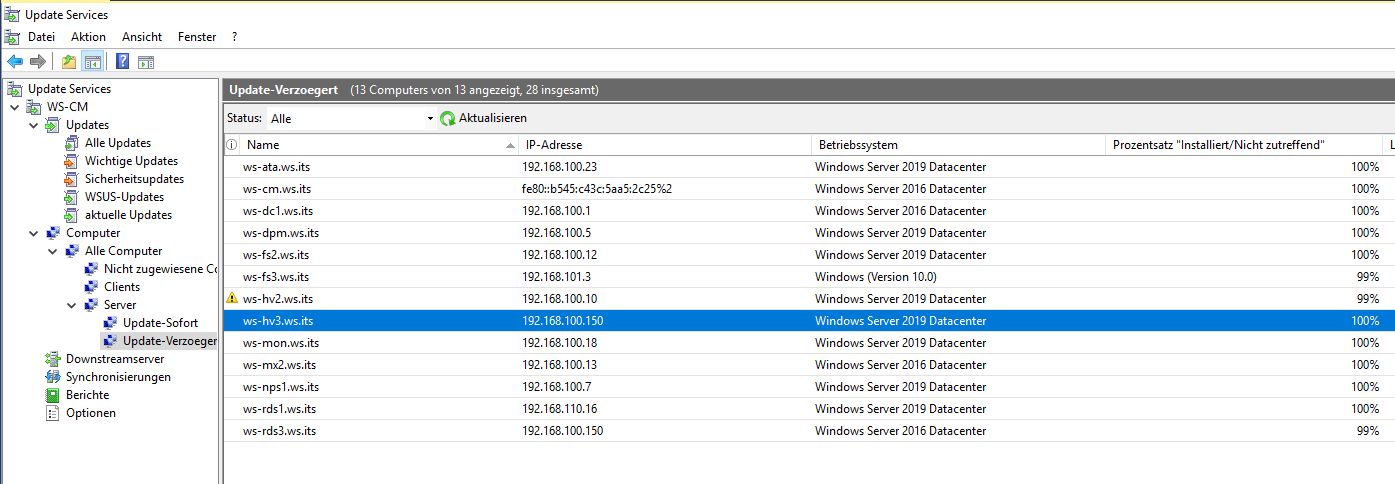Sort by the IP-Adresse column header
Screen dimensions: 1395x484
pyautogui.click(x=665, y=145)
